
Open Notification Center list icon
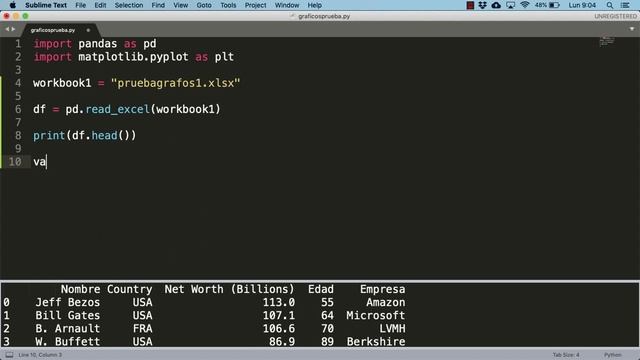point(625,5)
